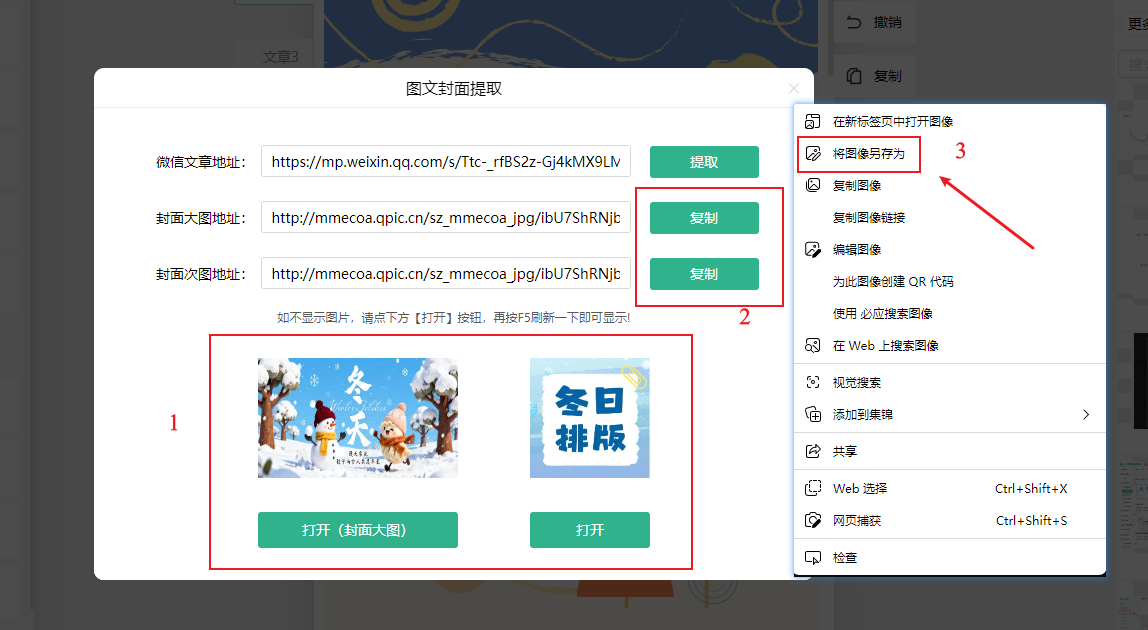
Task: Click the 视觉搜索 icon
Action: [813, 382]
